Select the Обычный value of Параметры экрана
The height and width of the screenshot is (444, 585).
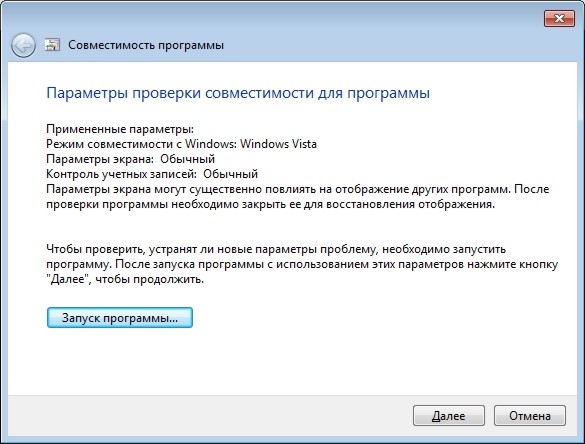click(x=188, y=159)
